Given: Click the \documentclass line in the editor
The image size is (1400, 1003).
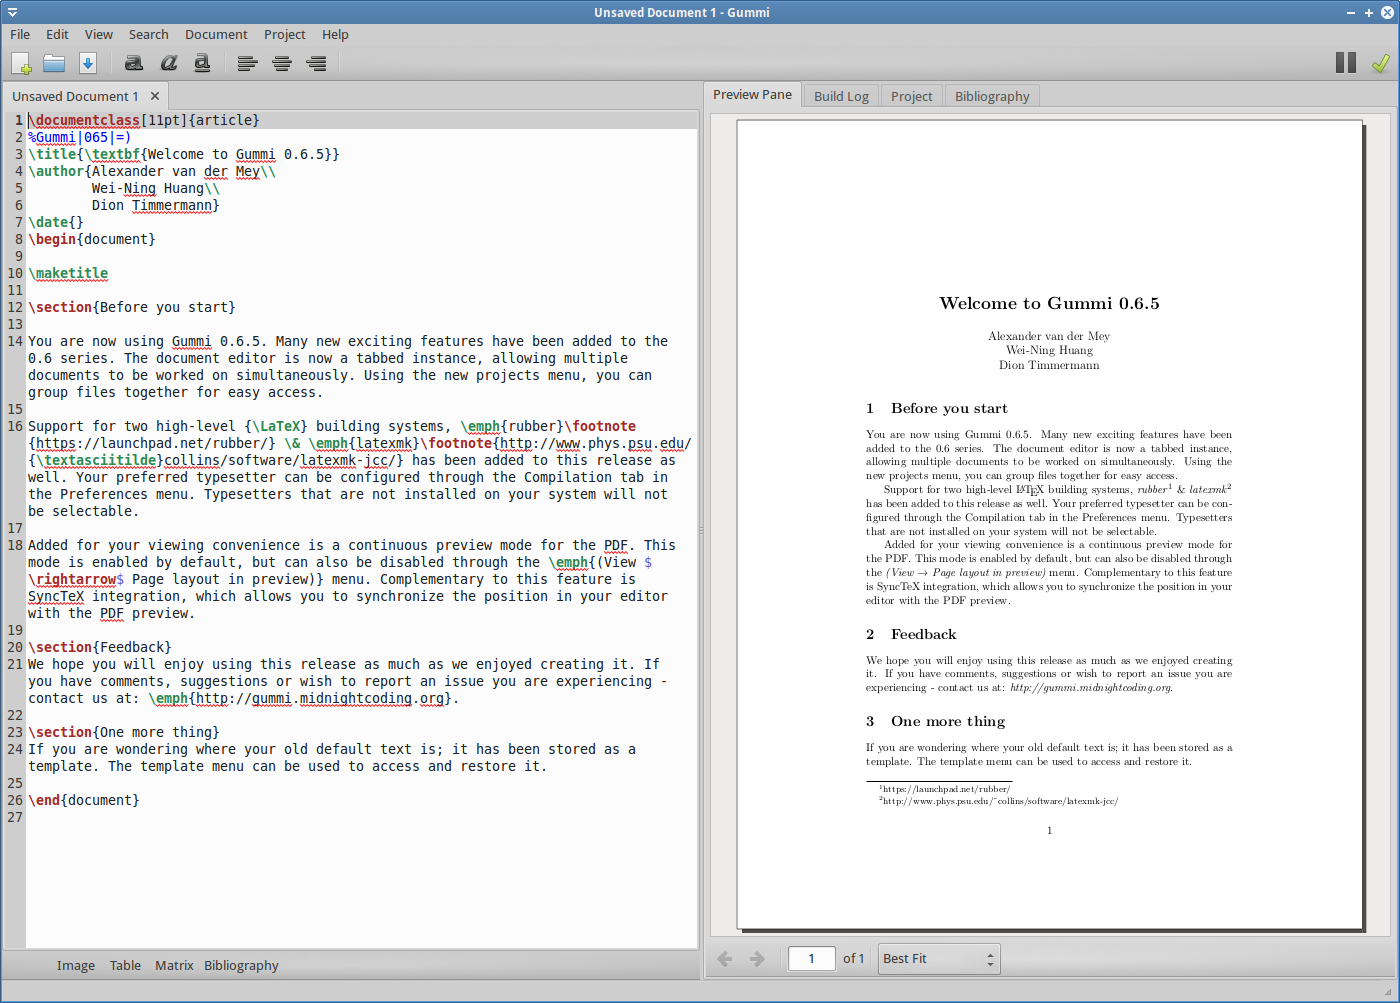Looking at the screenshot, I should (x=144, y=120).
